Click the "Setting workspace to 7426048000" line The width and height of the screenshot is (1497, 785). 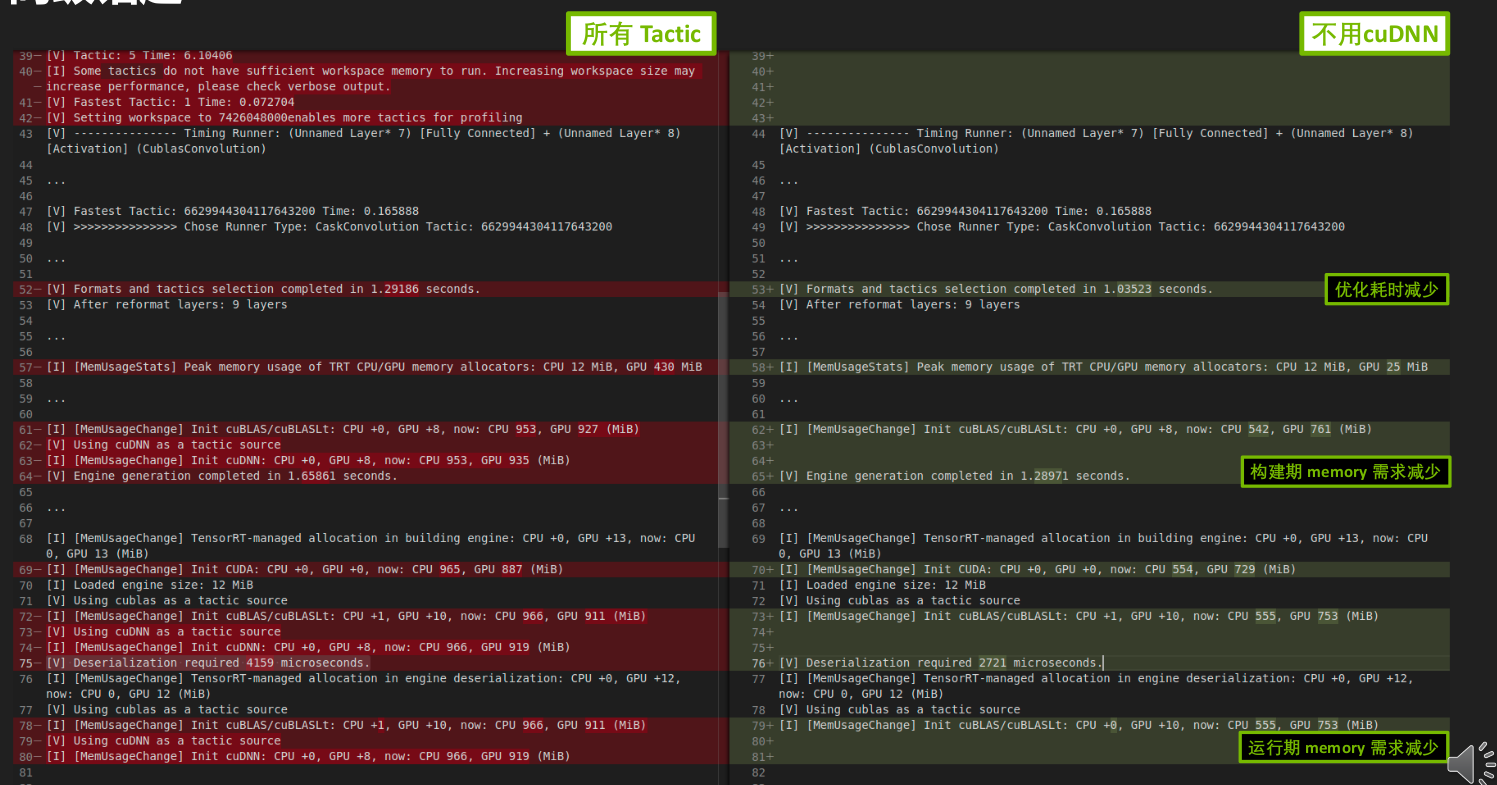284,118
